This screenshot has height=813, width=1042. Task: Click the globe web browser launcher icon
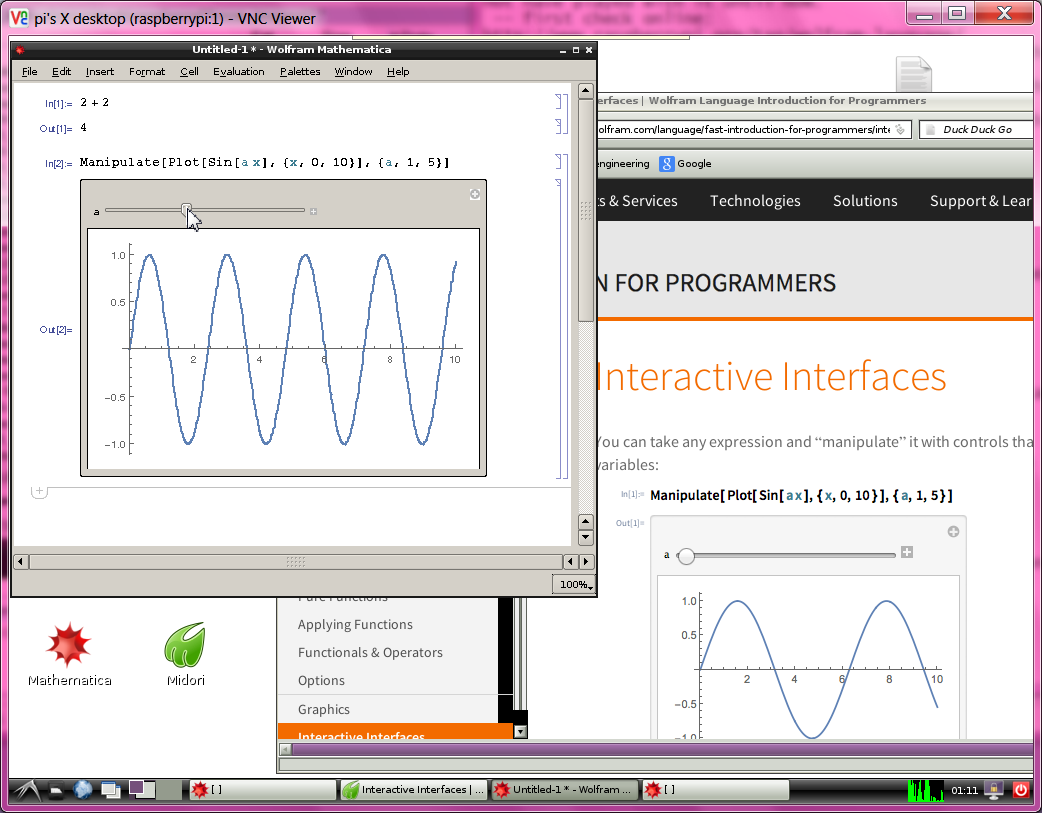pyautogui.click(x=83, y=789)
